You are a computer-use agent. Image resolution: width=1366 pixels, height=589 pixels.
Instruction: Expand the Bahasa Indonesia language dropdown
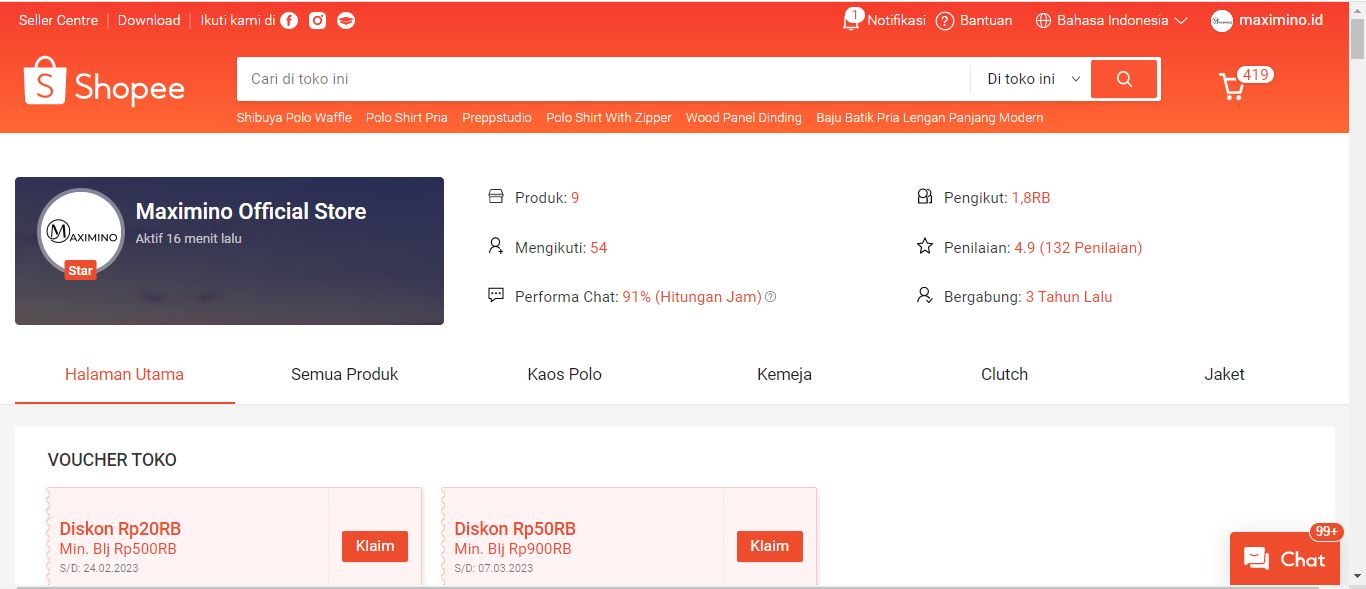[x=1111, y=21]
